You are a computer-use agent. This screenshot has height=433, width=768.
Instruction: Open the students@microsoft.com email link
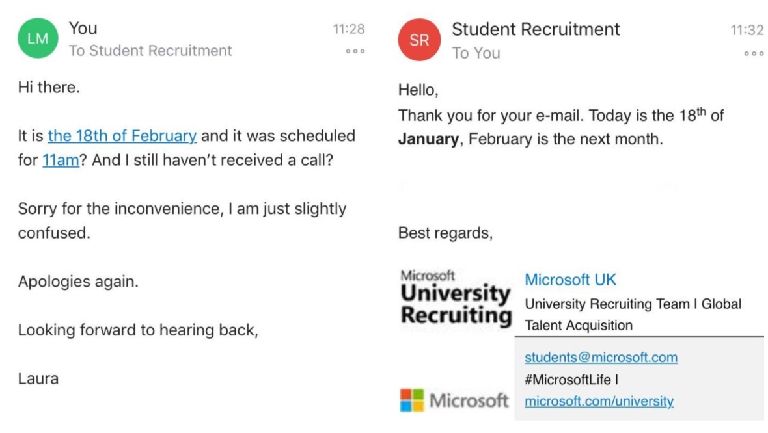point(601,358)
